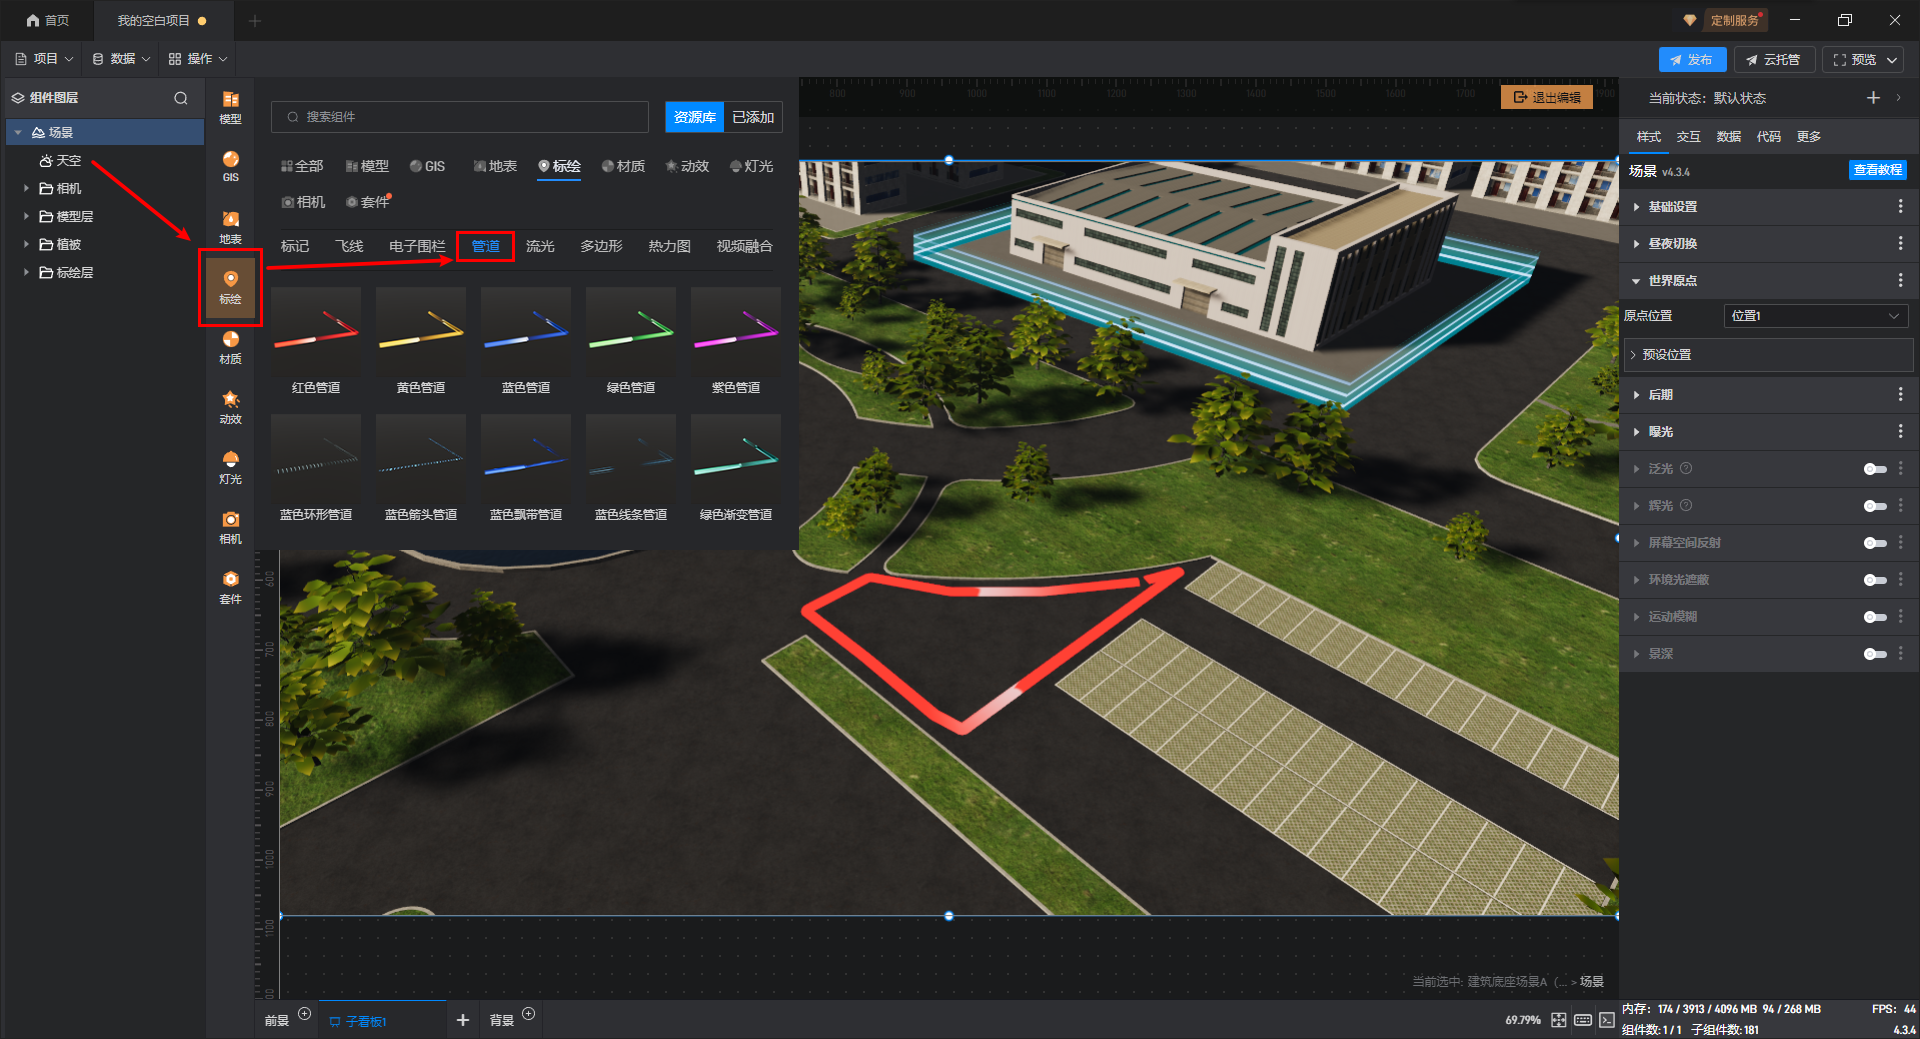Filter components by 材质 category

point(623,166)
